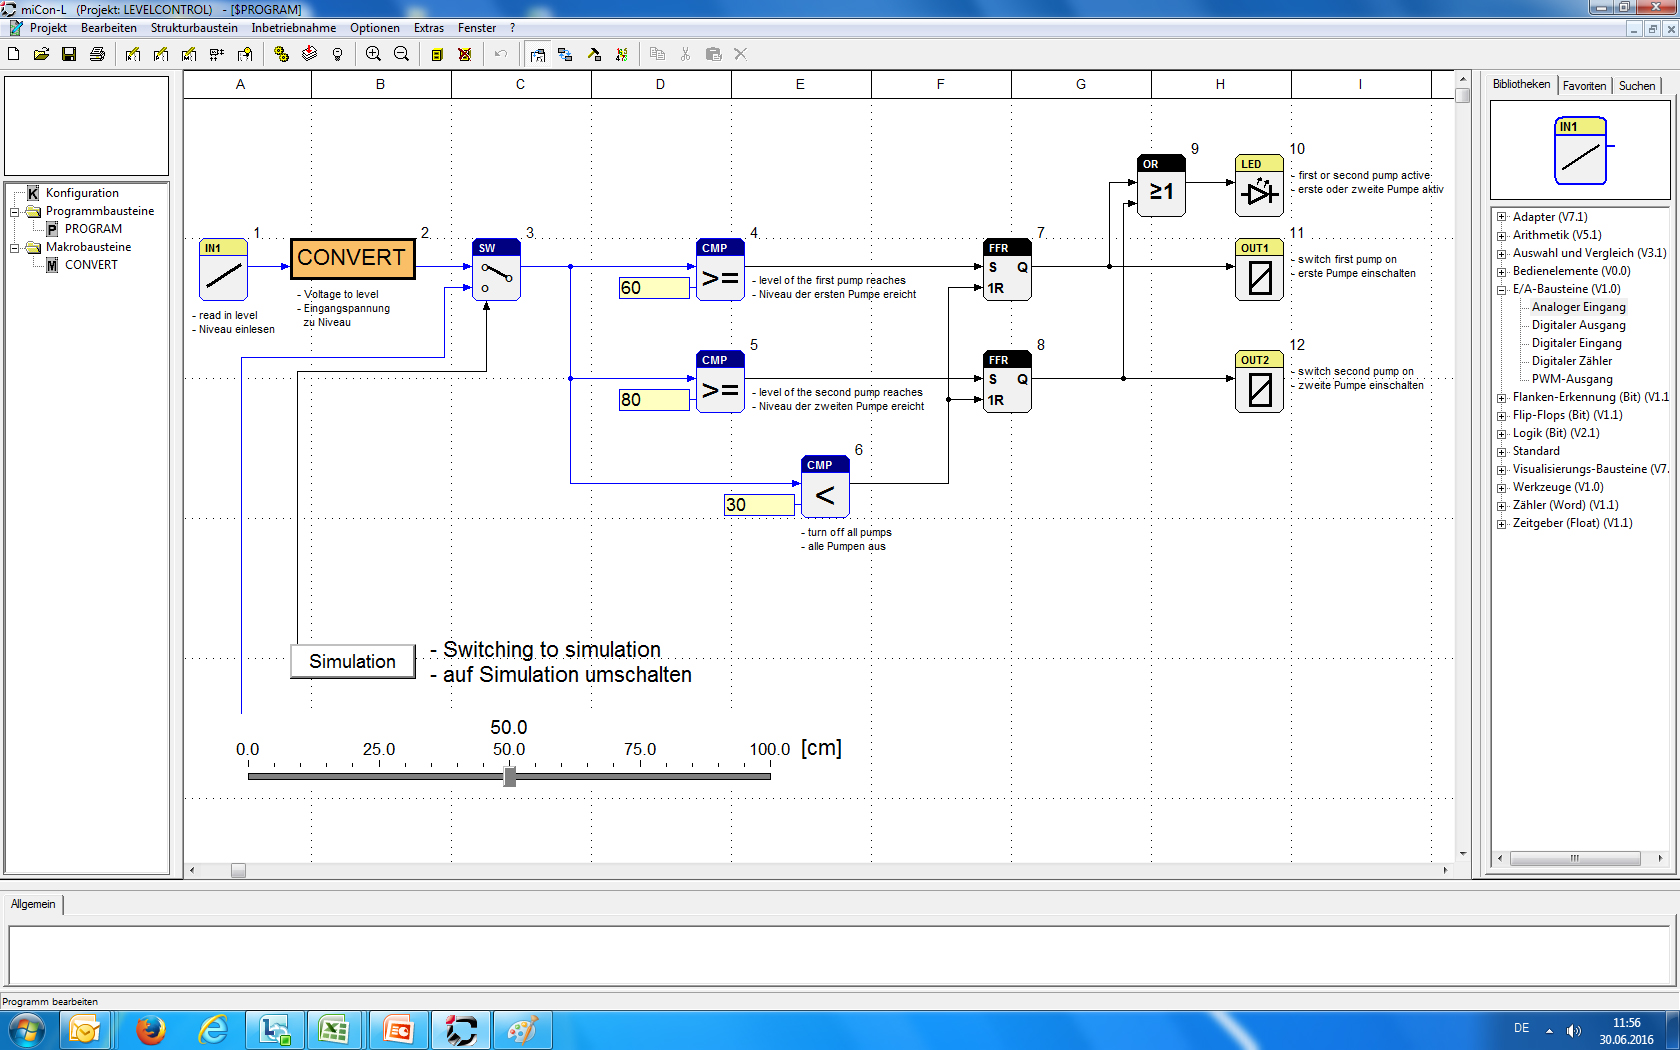Click the zoom in magnifier
This screenshot has height=1050, width=1680.
pyautogui.click(x=373, y=54)
